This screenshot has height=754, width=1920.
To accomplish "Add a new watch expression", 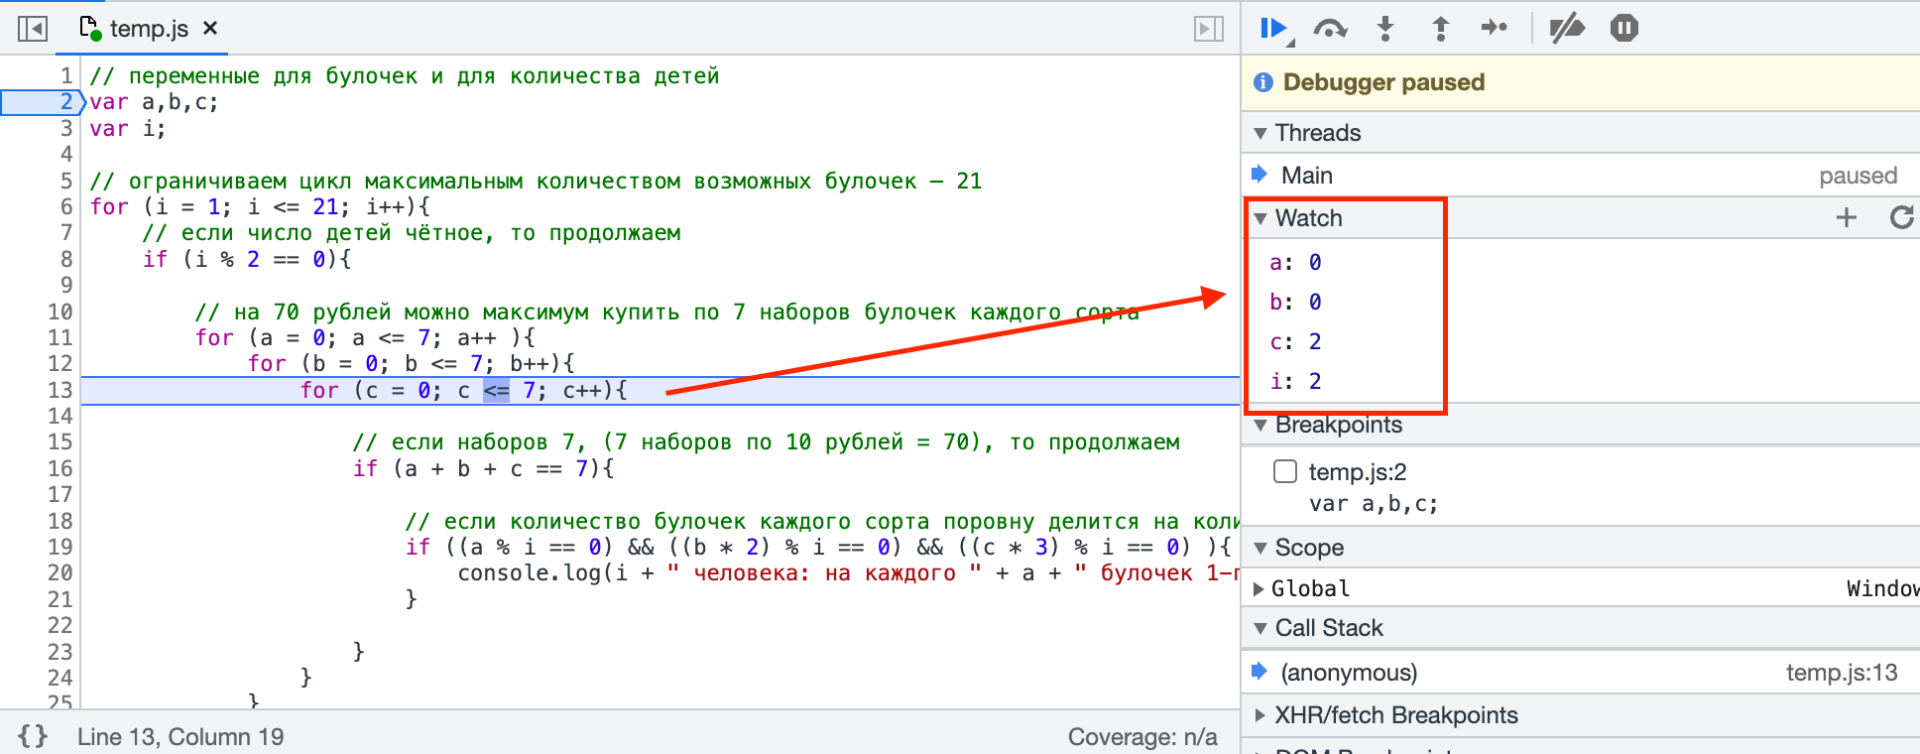I will 1846,218.
